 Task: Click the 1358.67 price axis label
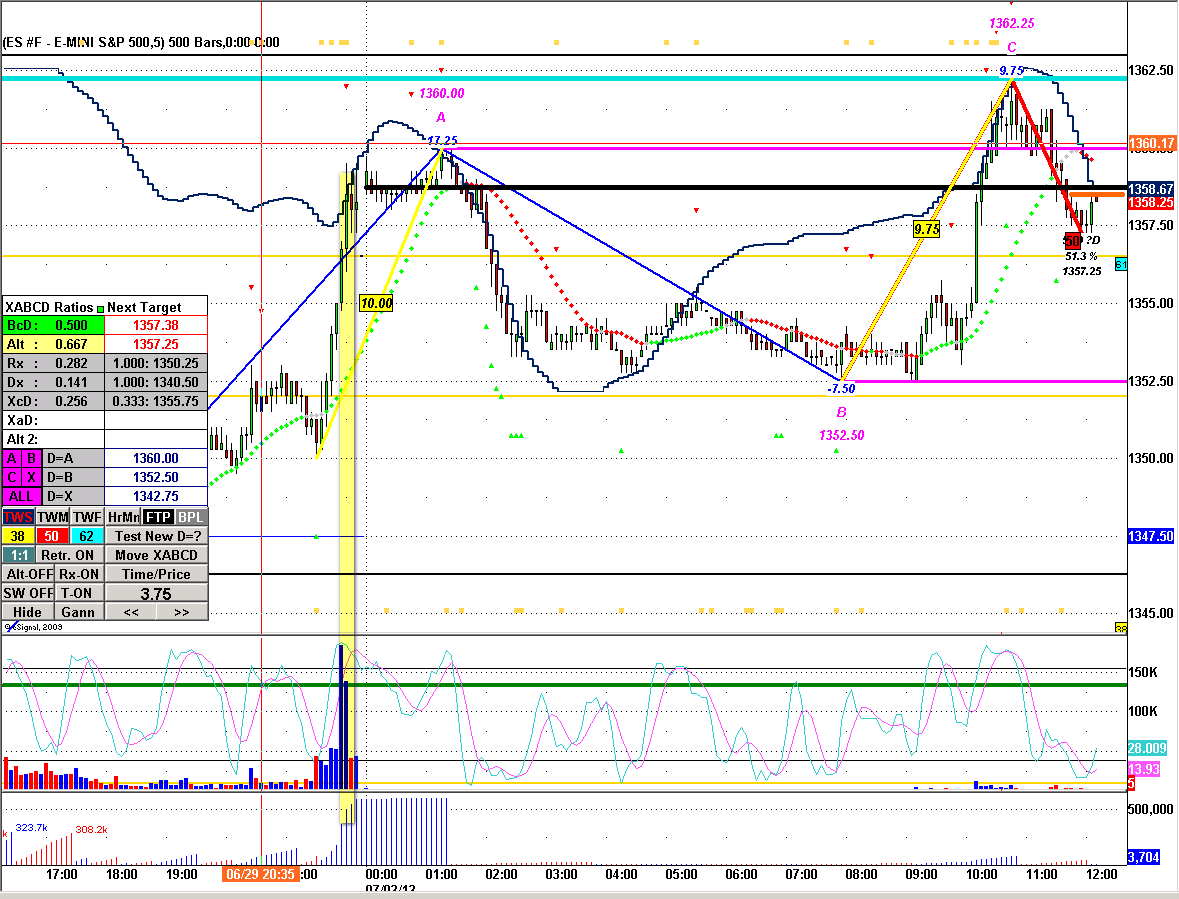point(1151,189)
